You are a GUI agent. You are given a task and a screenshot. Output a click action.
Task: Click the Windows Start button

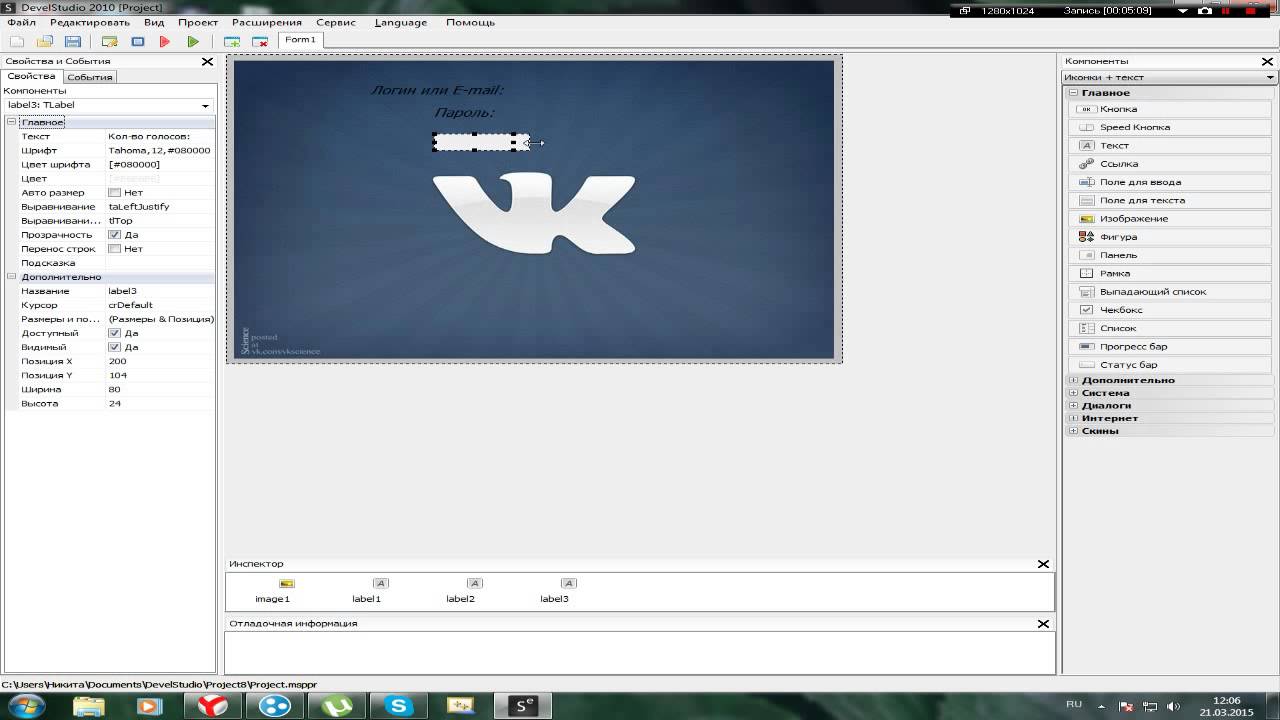point(27,706)
